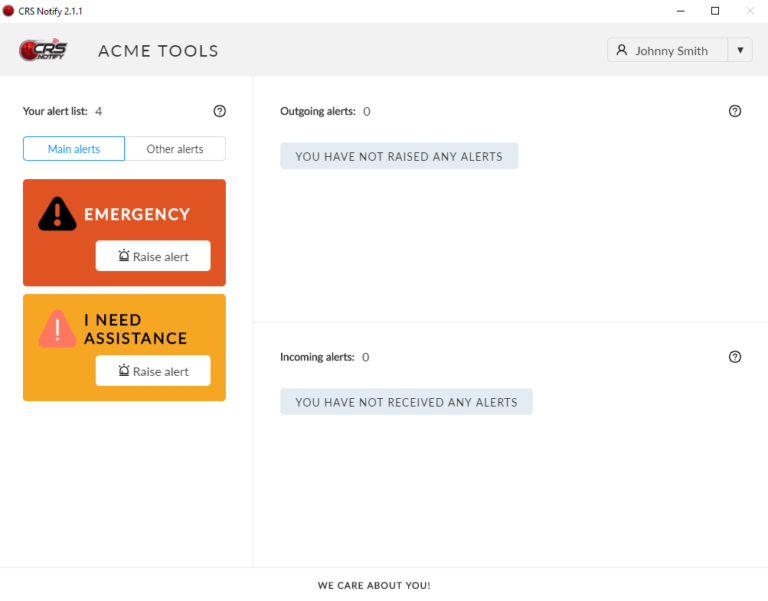This screenshot has height=601, width=768.
Task: Click the 'You have not raised any alerts' banner
Action: (x=399, y=156)
